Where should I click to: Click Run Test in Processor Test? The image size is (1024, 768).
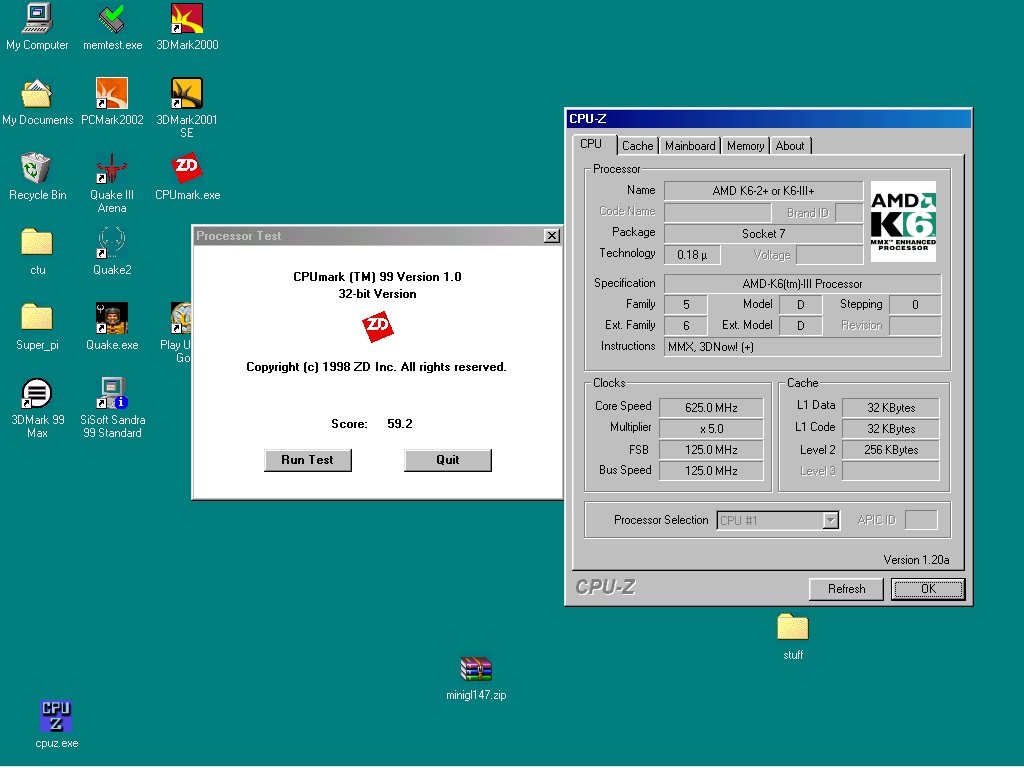[308, 460]
